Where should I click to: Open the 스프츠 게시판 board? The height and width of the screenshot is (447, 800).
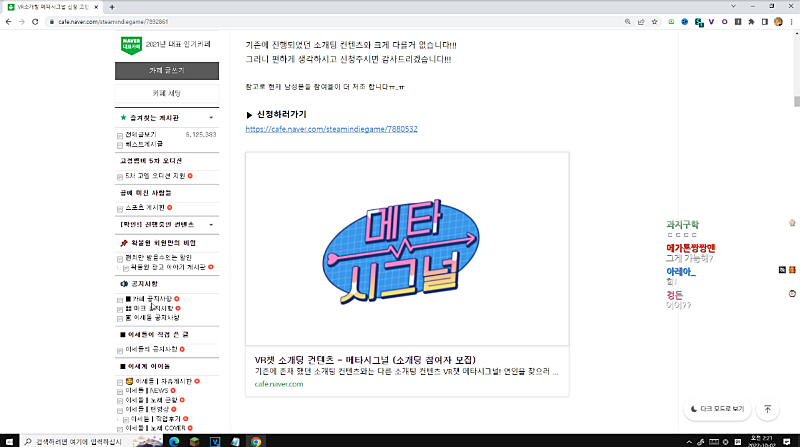(x=145, y=208)
